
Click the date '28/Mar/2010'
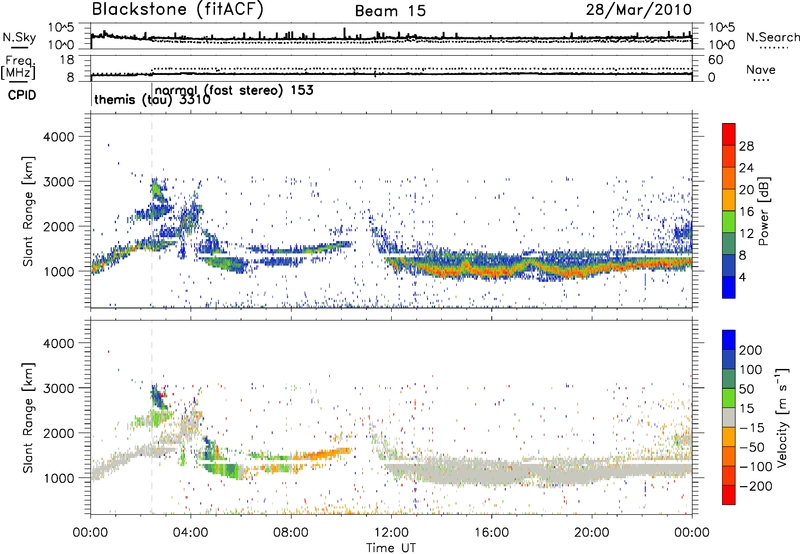(x=639, y=9)
